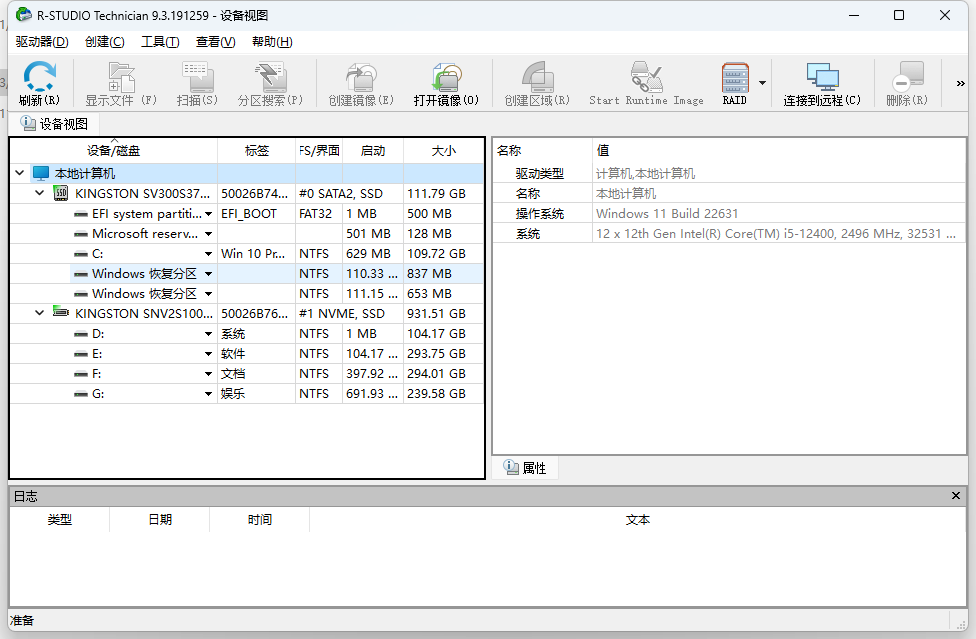Click the Show Files (显示文件) toolbar icon
Image resolution: width=976 pixels, height=639 pixels.
pyautogui.click(x=121, y=77)
